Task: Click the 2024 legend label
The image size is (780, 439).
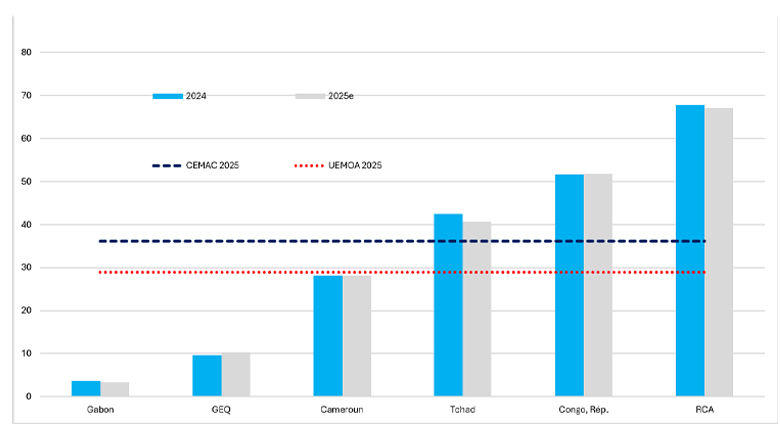Action: (196, 96)
